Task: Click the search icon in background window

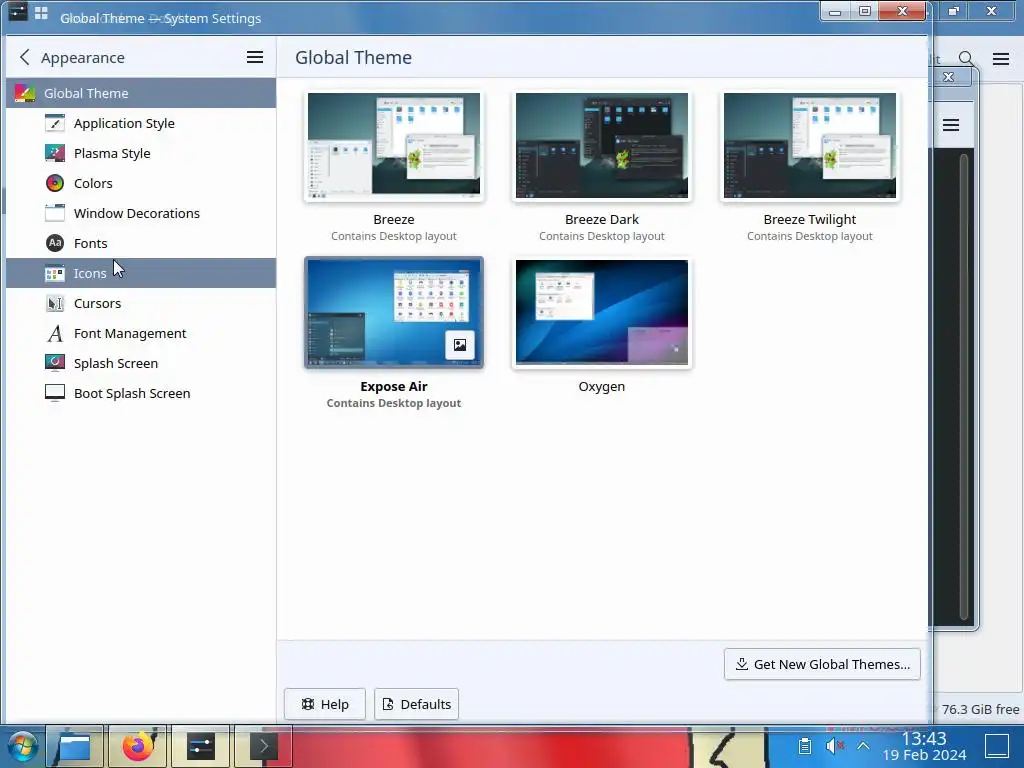Action: click(x=966, y=59)
